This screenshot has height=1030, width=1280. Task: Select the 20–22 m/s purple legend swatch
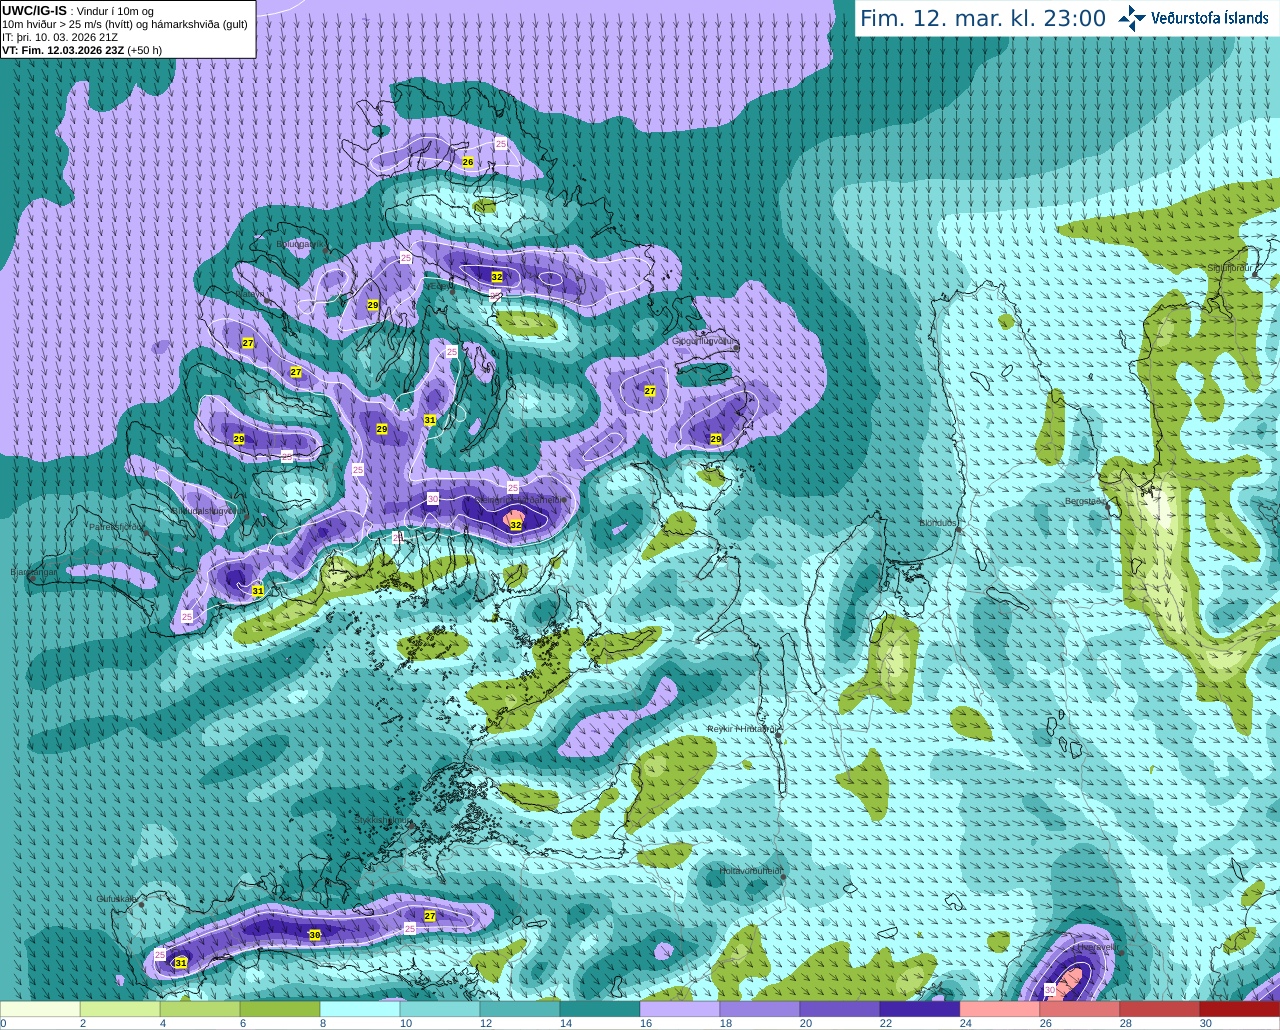pyautogui.click(x=840, y=1009)
